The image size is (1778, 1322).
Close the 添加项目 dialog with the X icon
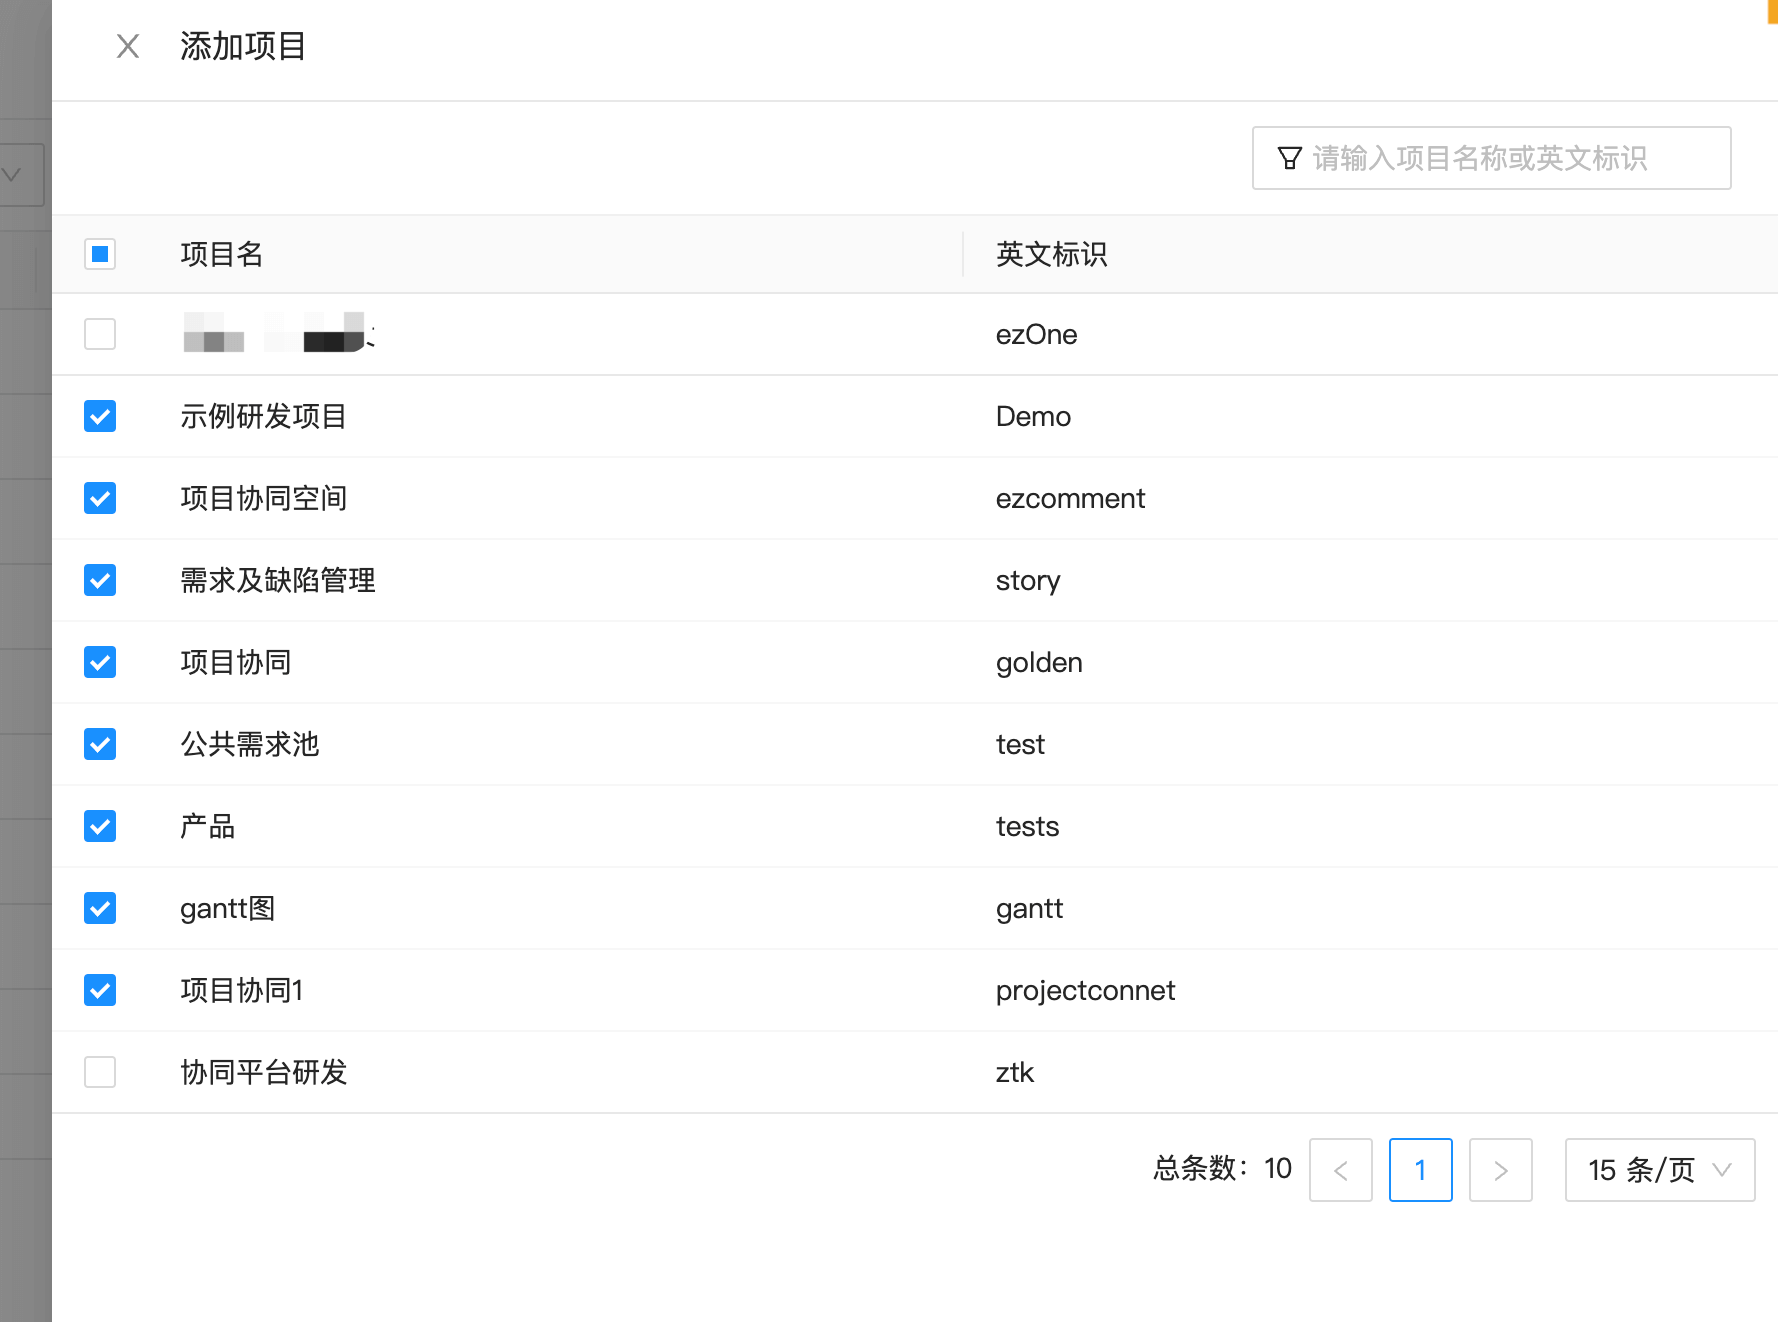click(x=128, y=47)
